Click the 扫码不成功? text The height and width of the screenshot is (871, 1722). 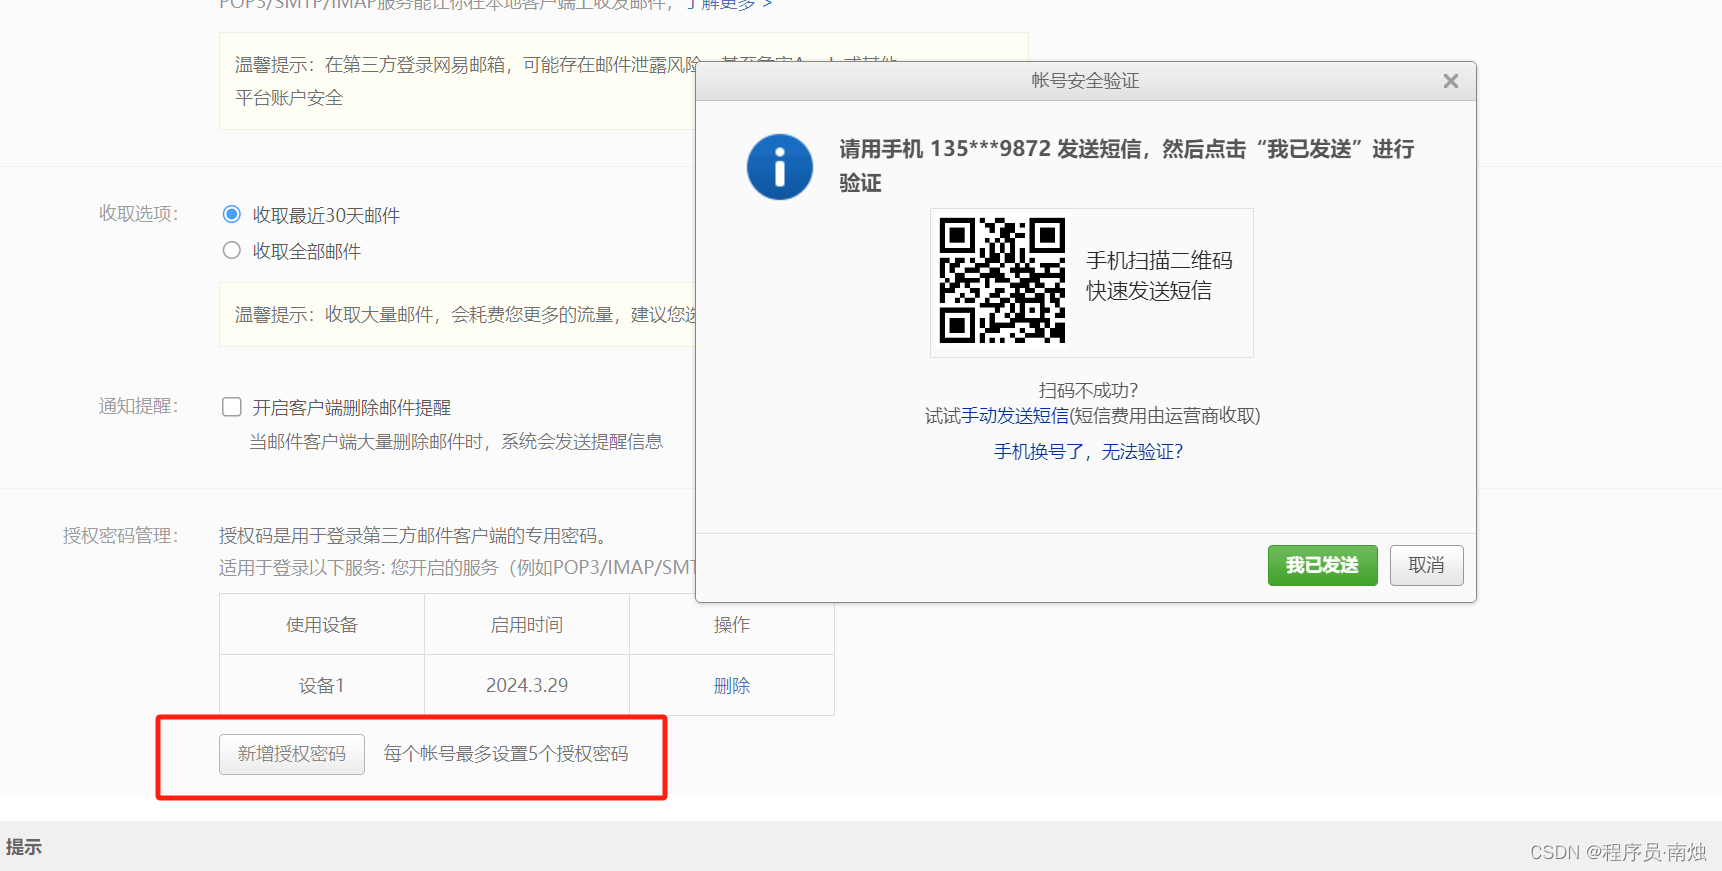coord(1088,390)
